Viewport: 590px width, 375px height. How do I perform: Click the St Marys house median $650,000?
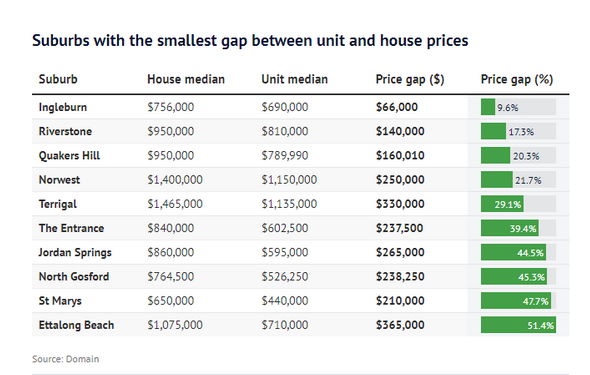pos(170,301)
